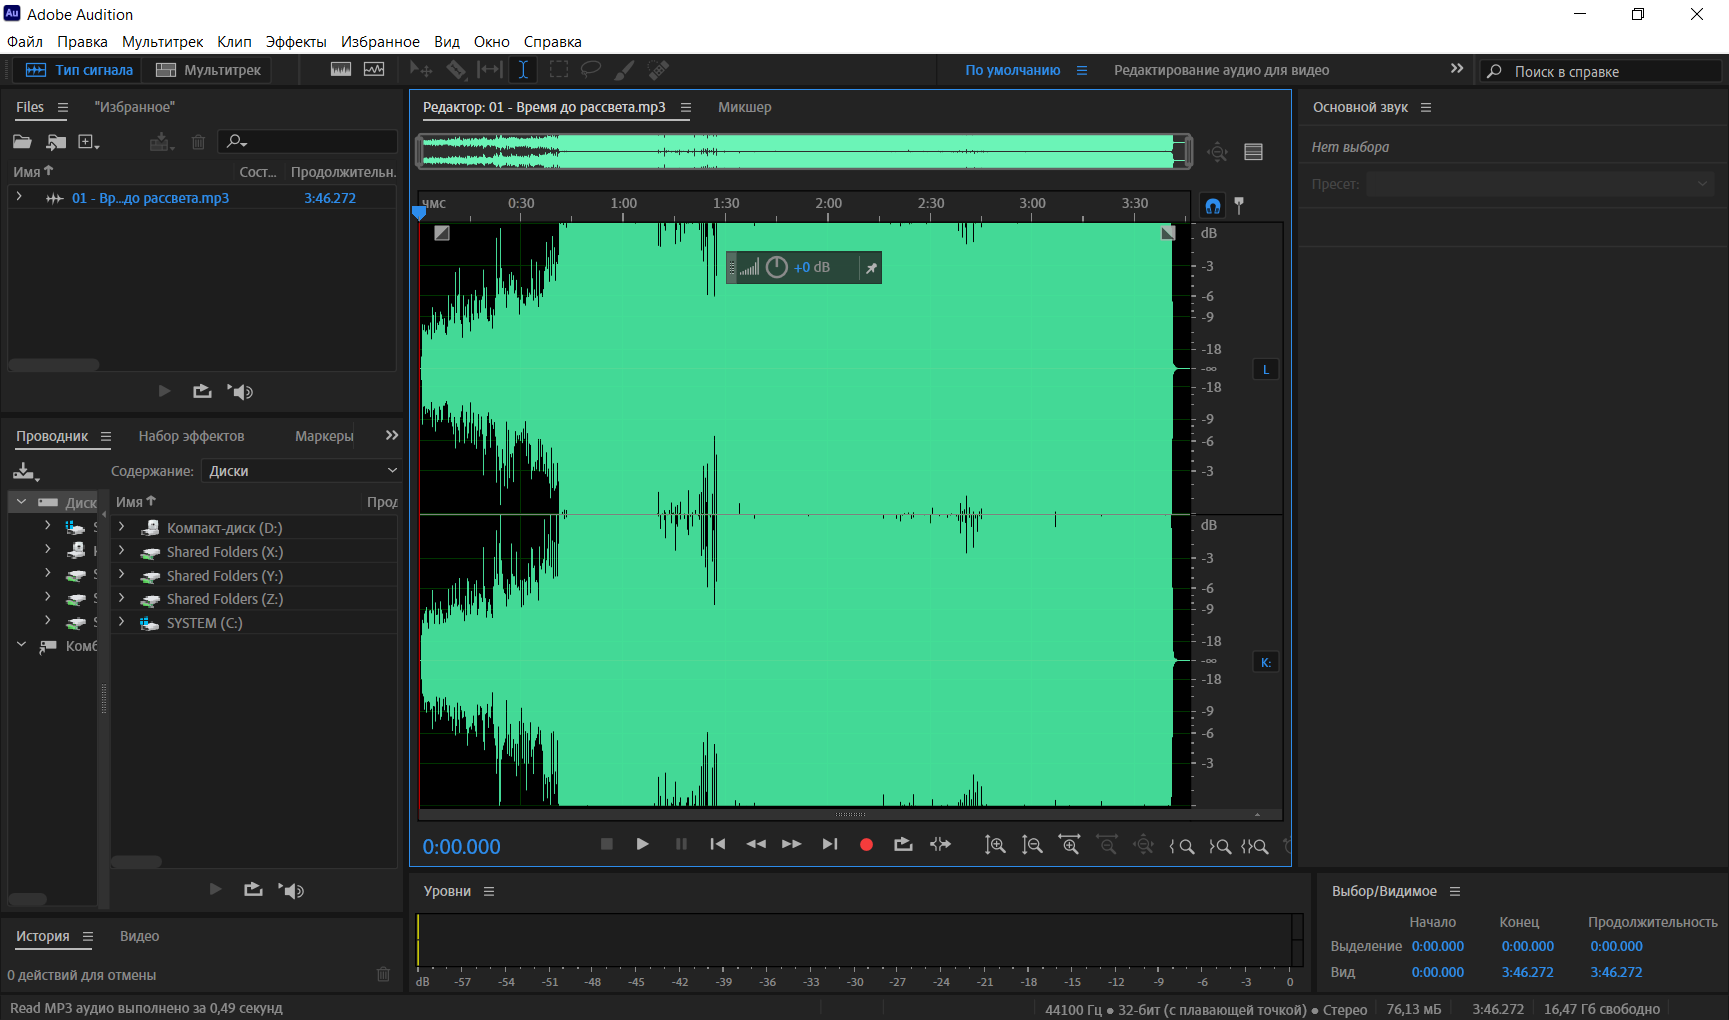1729x1020 pixels.
Task: Adjust the amplitude knob in HUD
Action: pos(777,267)
